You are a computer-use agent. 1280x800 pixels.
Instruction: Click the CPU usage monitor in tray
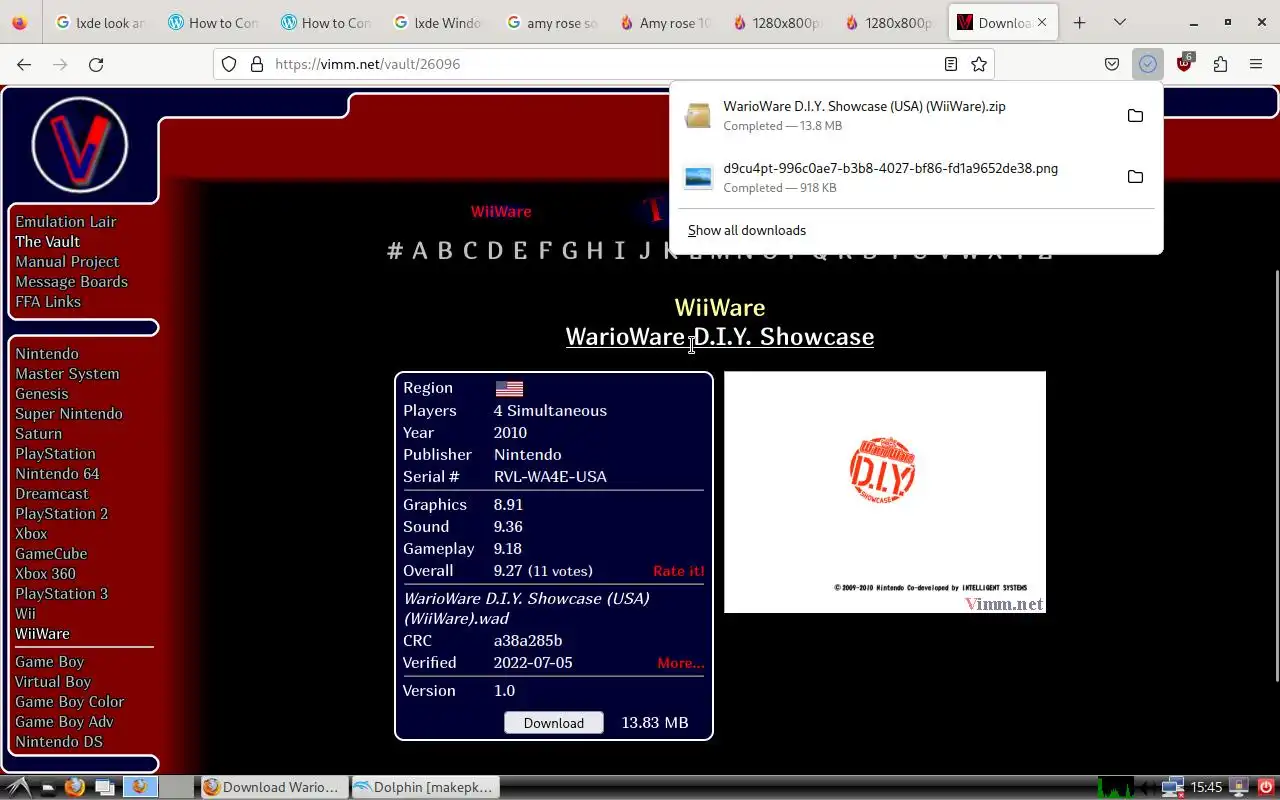pyautogui.click(x=1116, y=787)
